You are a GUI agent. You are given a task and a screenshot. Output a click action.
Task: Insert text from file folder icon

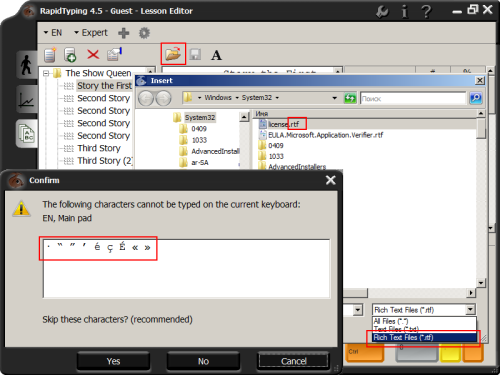point(173,54)
